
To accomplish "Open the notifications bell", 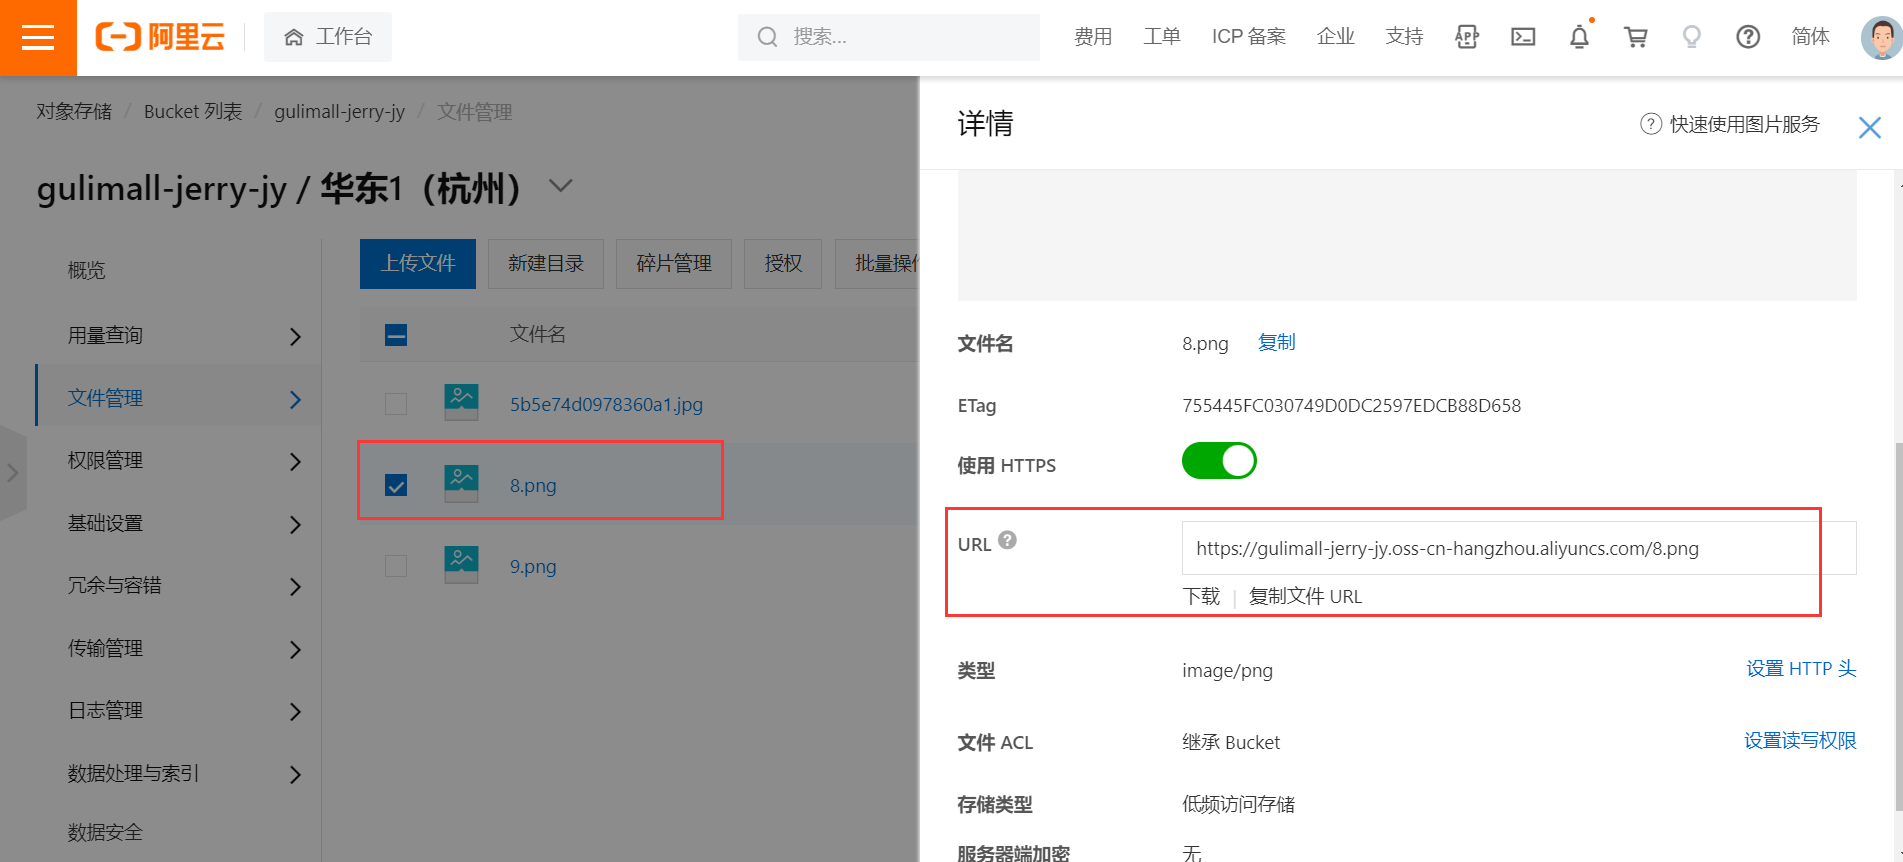I will coord(1579,37).
